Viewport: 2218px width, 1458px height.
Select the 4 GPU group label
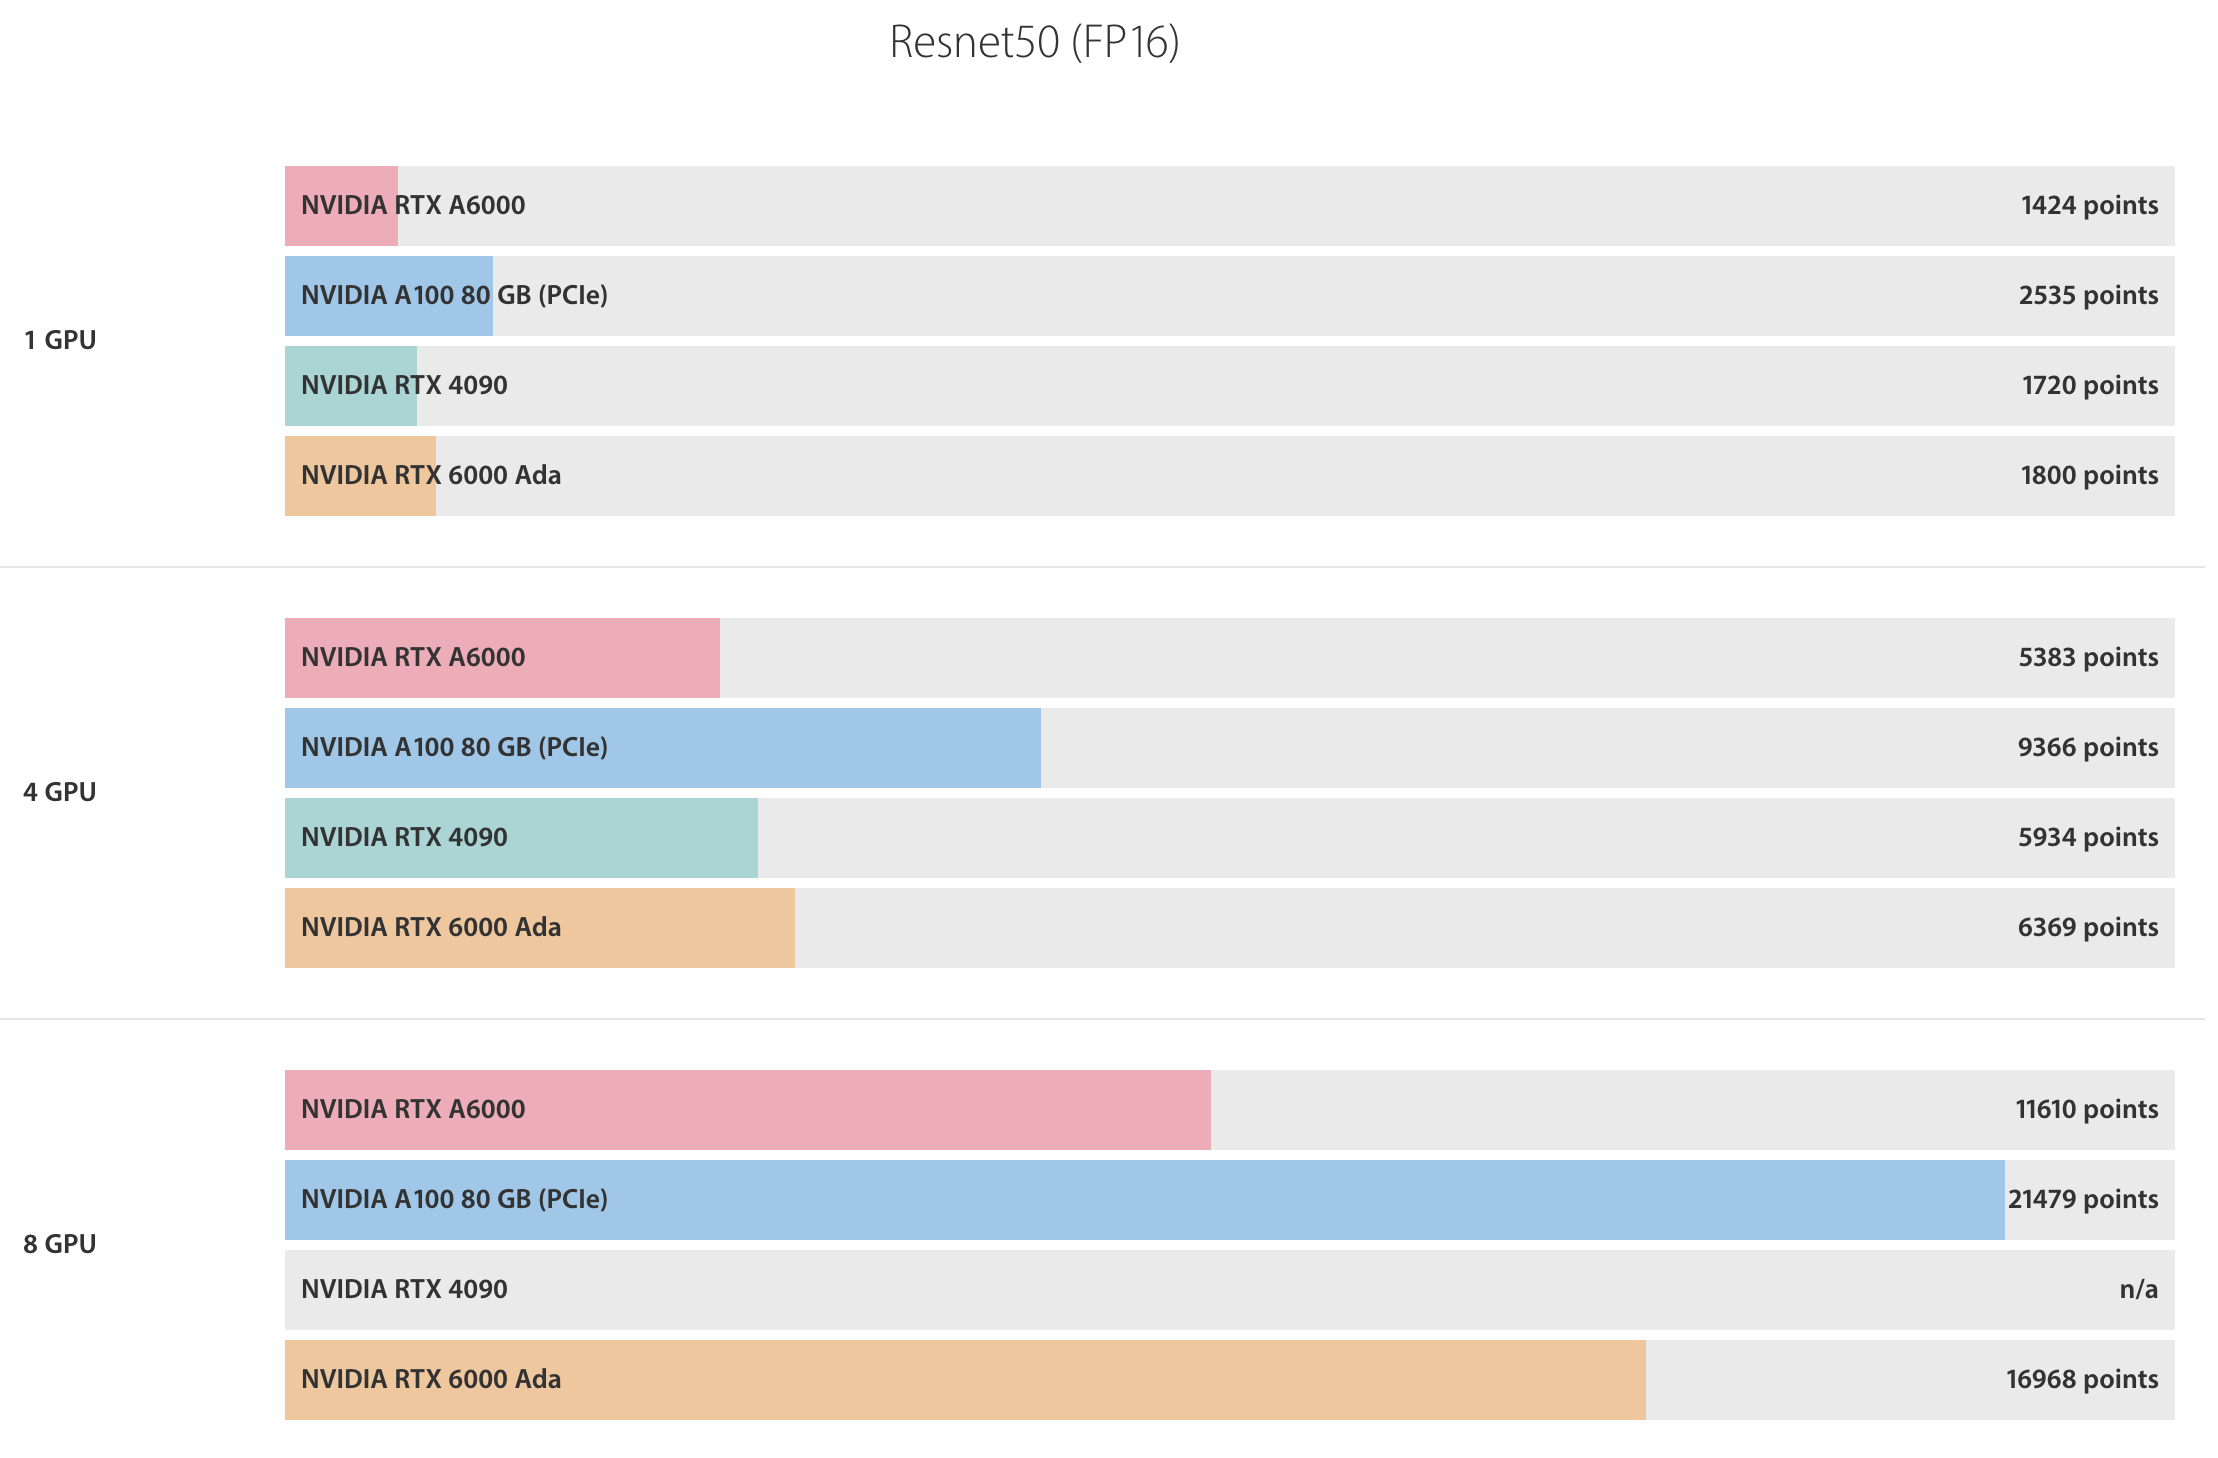click(x=60, y=792)
